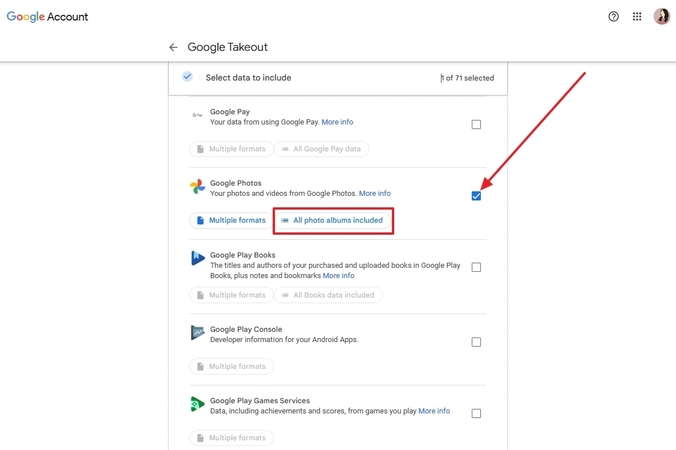The height and width of the screenshot is (450, 676).
Task: Click the Google Account logo
Action: (x=47, y=17)
